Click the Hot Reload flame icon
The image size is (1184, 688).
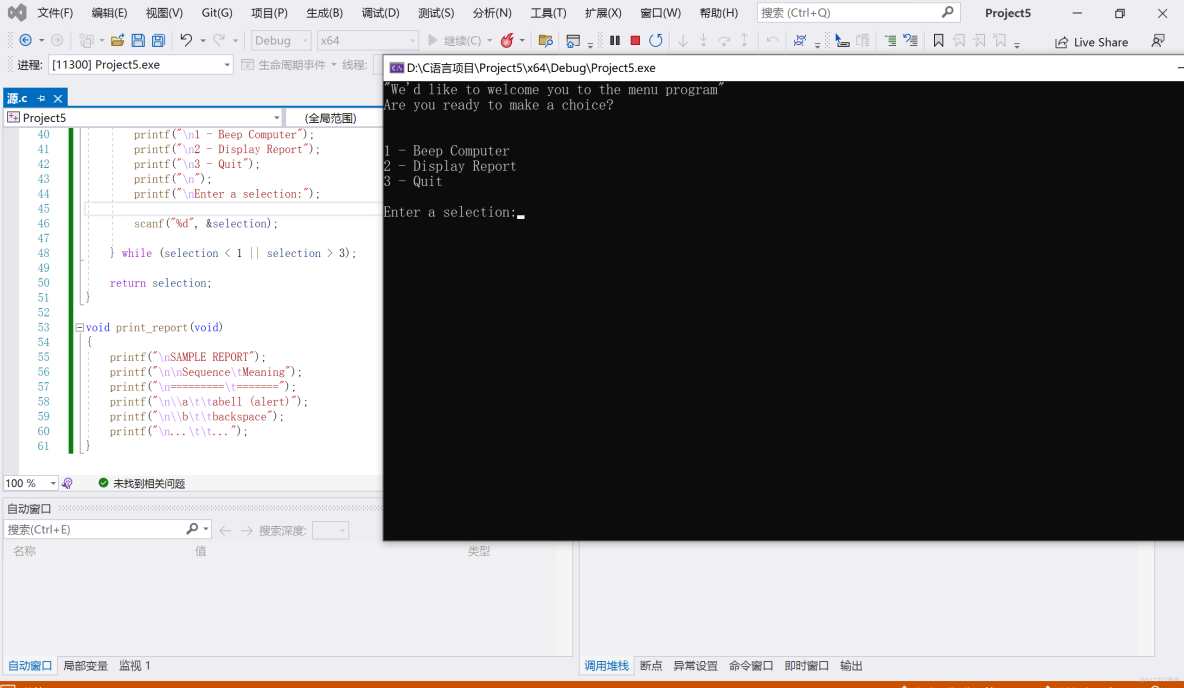pyautogui.click(x=507, y=40)
